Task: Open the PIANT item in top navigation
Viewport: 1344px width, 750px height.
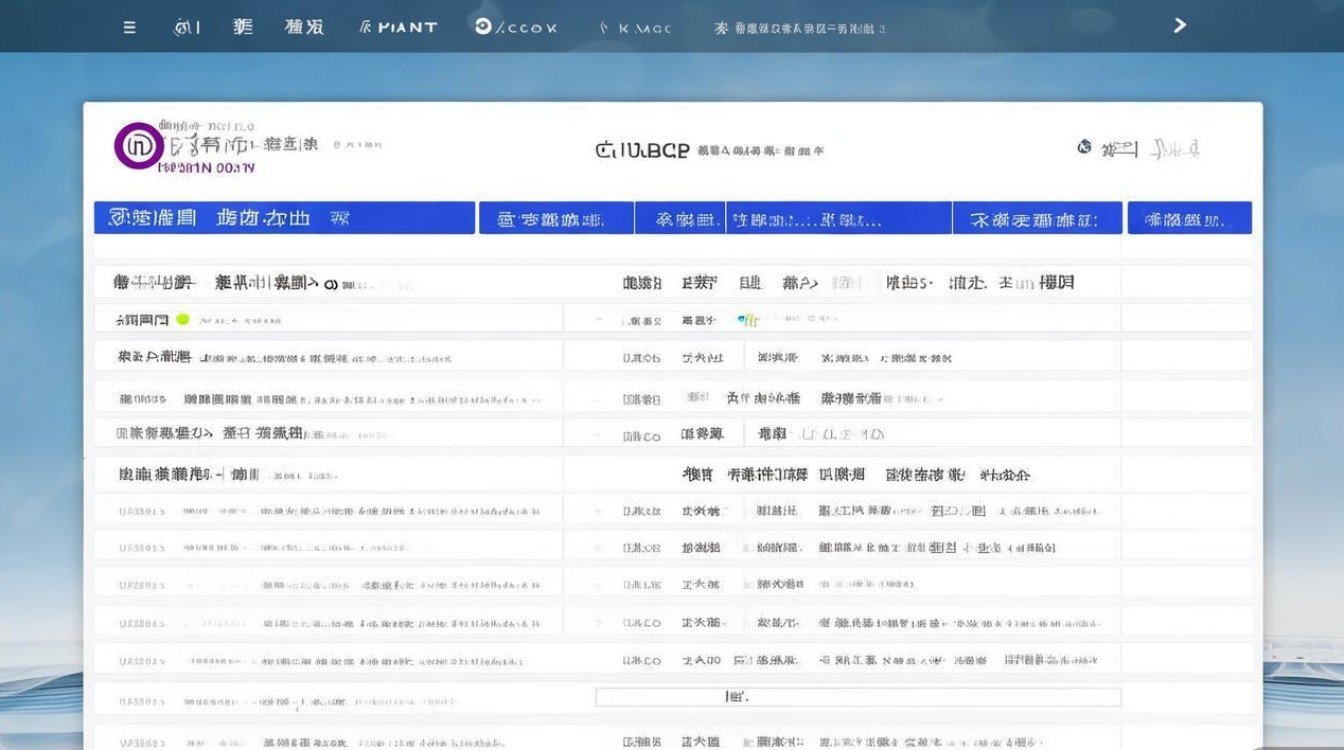Action: point(400,27)
